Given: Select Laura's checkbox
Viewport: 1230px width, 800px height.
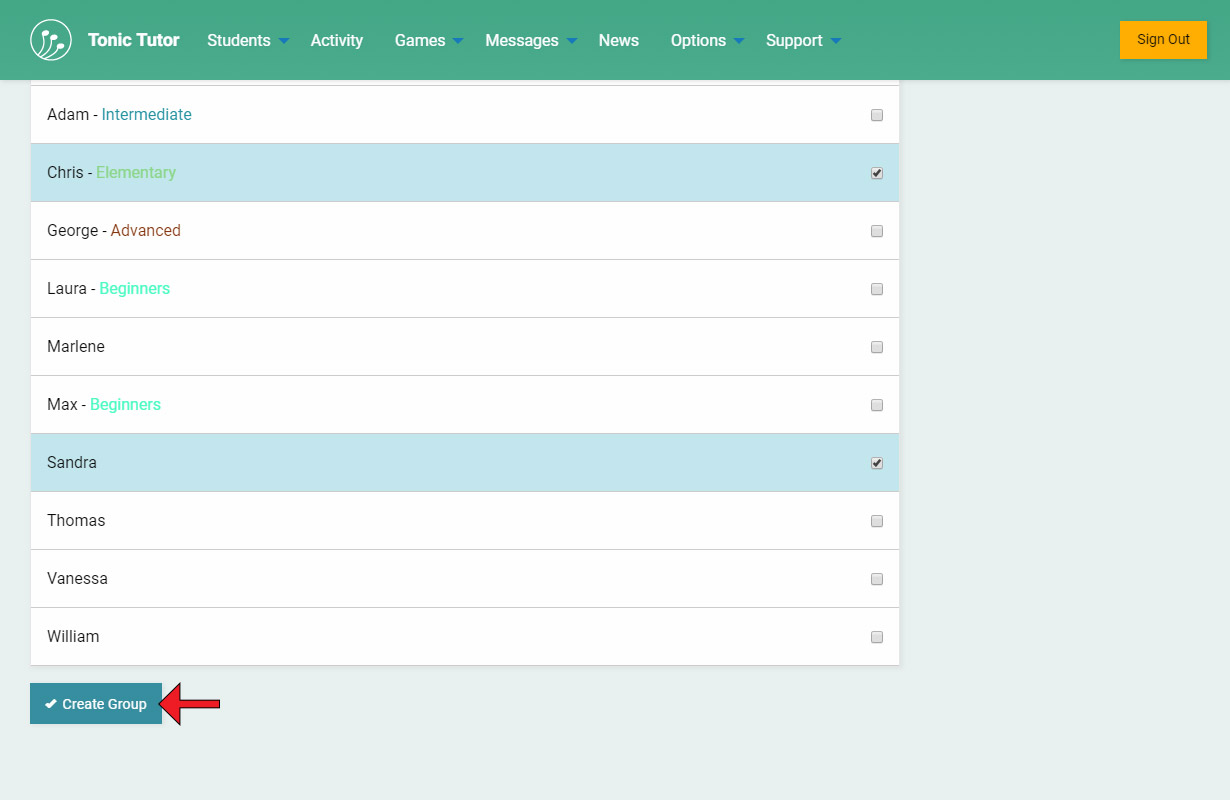Looking at the screenshot, I should click(x=877, y=289).
